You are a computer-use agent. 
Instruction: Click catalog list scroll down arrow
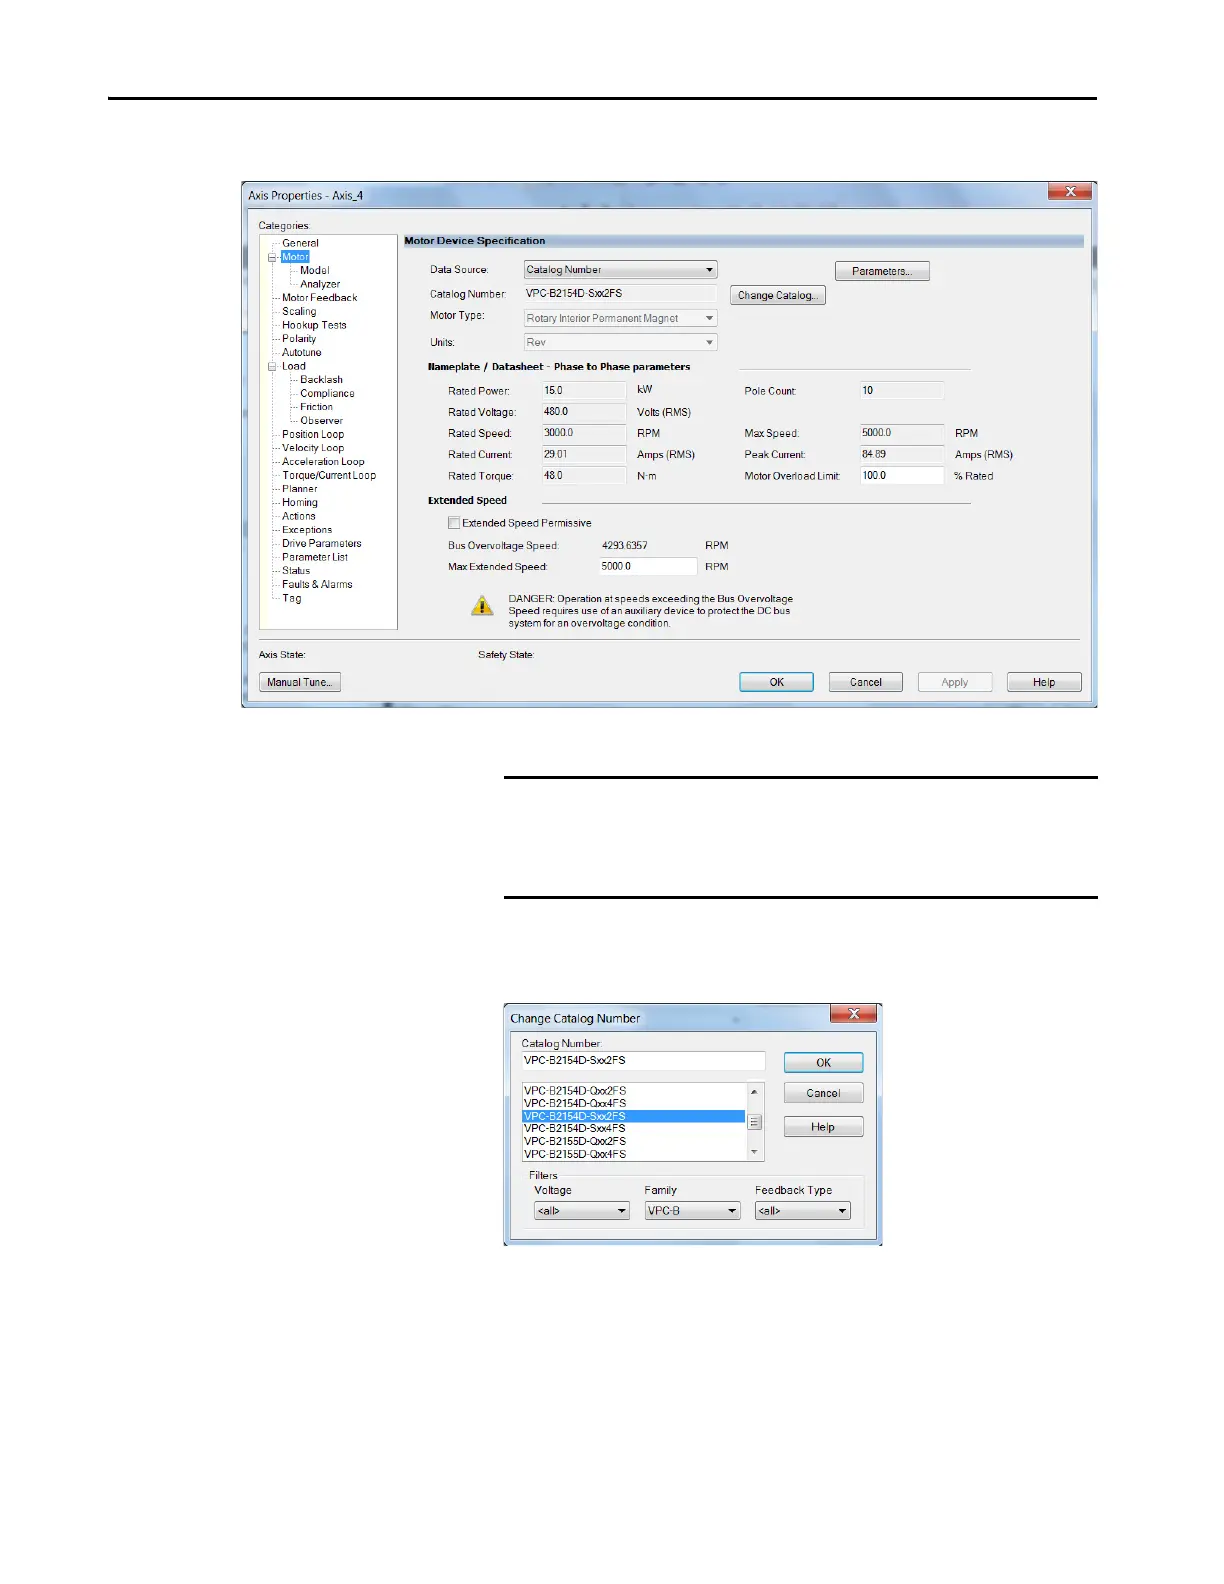coord(755,1153)
